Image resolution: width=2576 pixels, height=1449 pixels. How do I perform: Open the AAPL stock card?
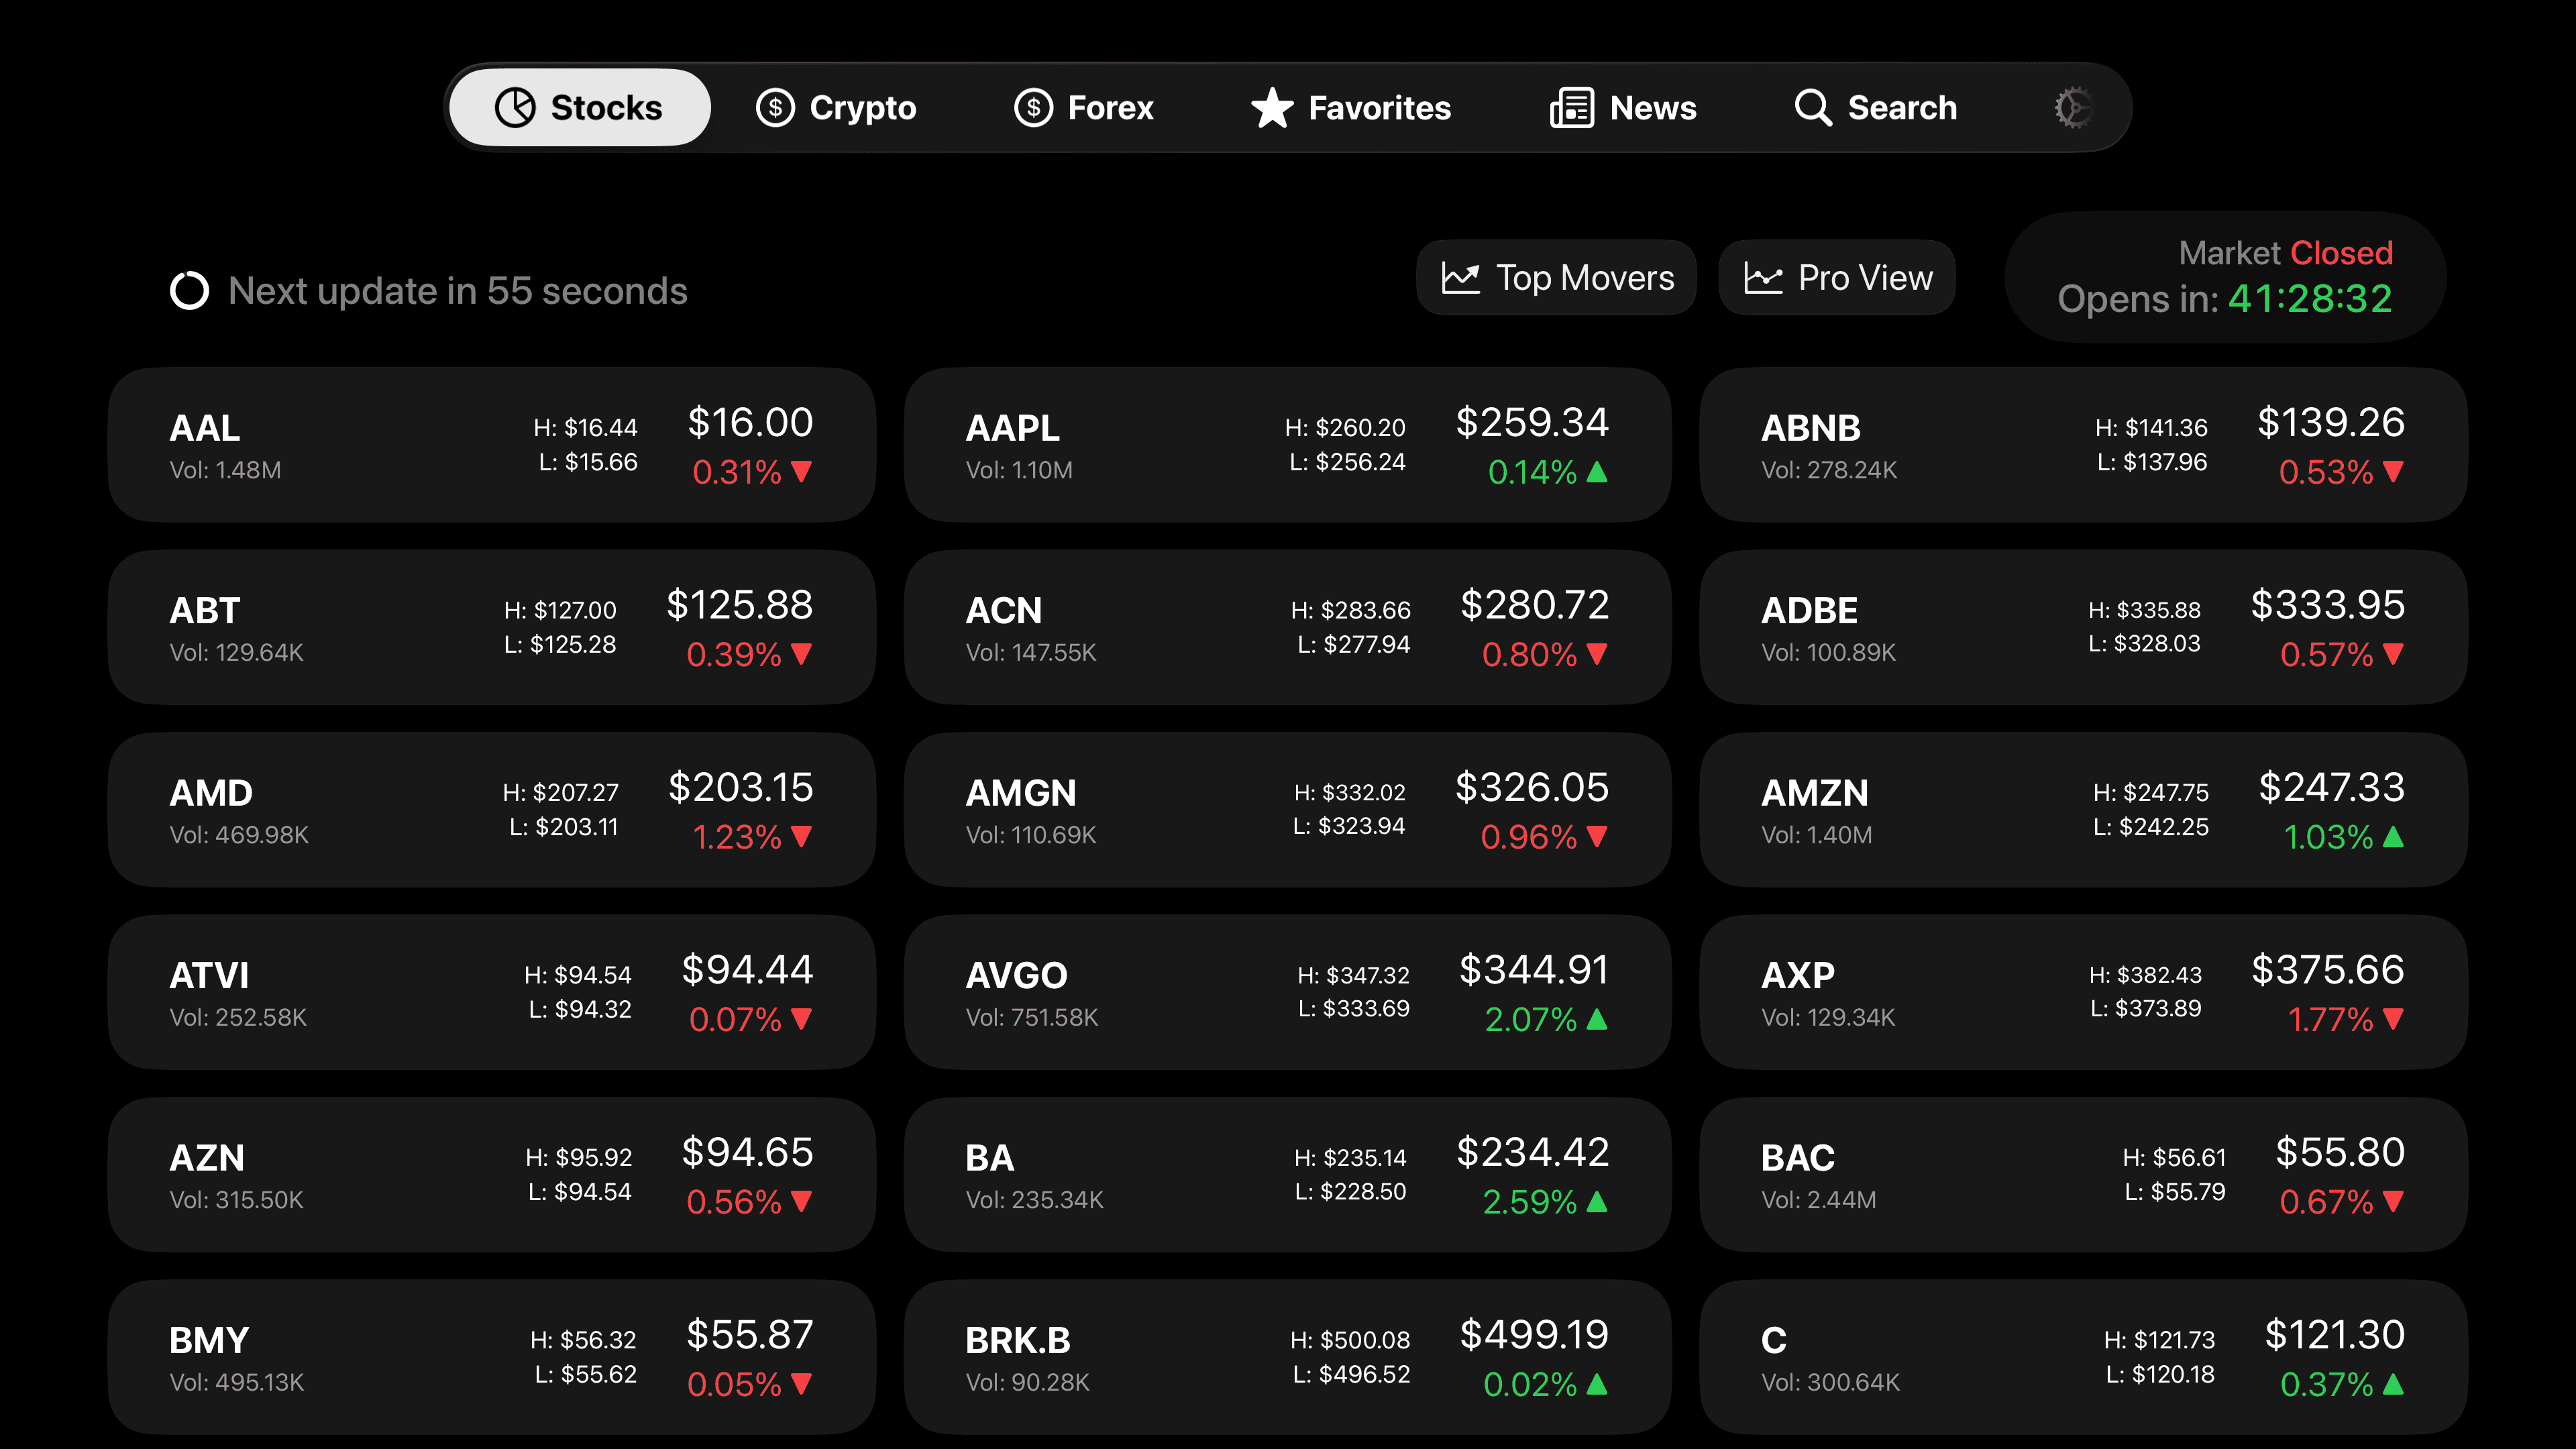tap(1289, 444)
